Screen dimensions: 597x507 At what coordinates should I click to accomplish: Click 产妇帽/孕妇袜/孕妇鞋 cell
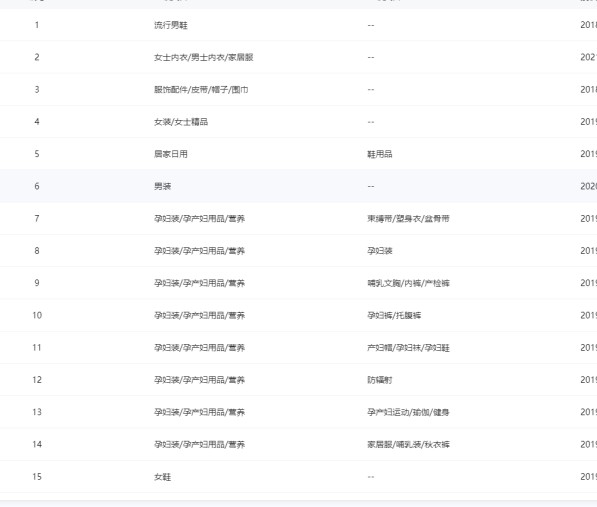coord(408,348)
